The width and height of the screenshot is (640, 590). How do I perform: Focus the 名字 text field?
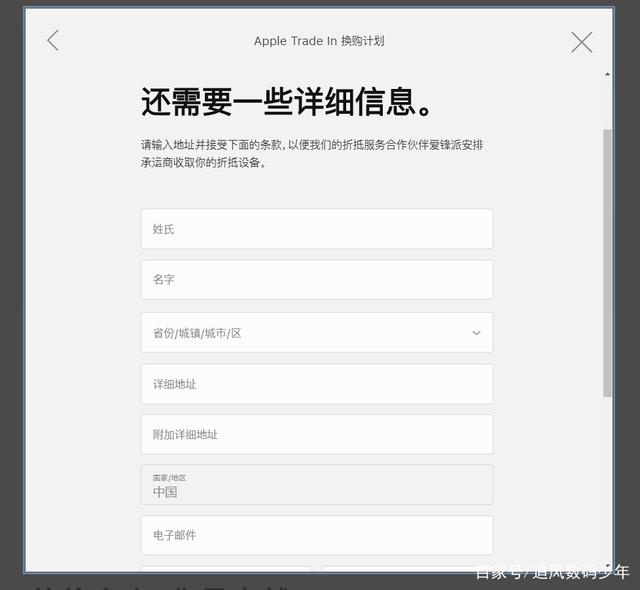[x=317, y=279]
